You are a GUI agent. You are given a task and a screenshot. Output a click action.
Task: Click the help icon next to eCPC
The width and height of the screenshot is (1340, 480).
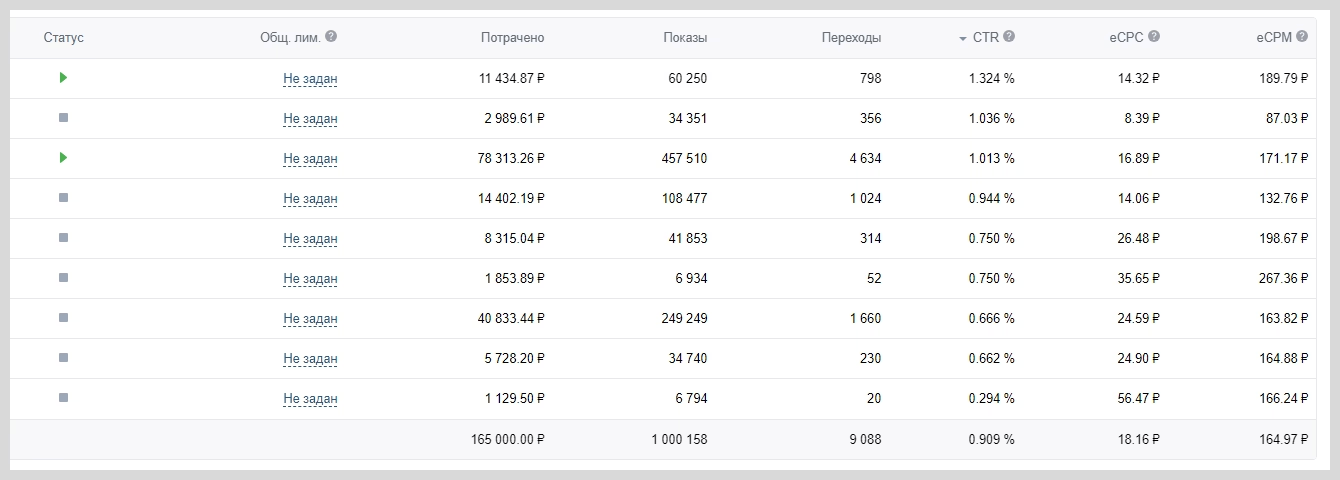tap(1154, 37)
